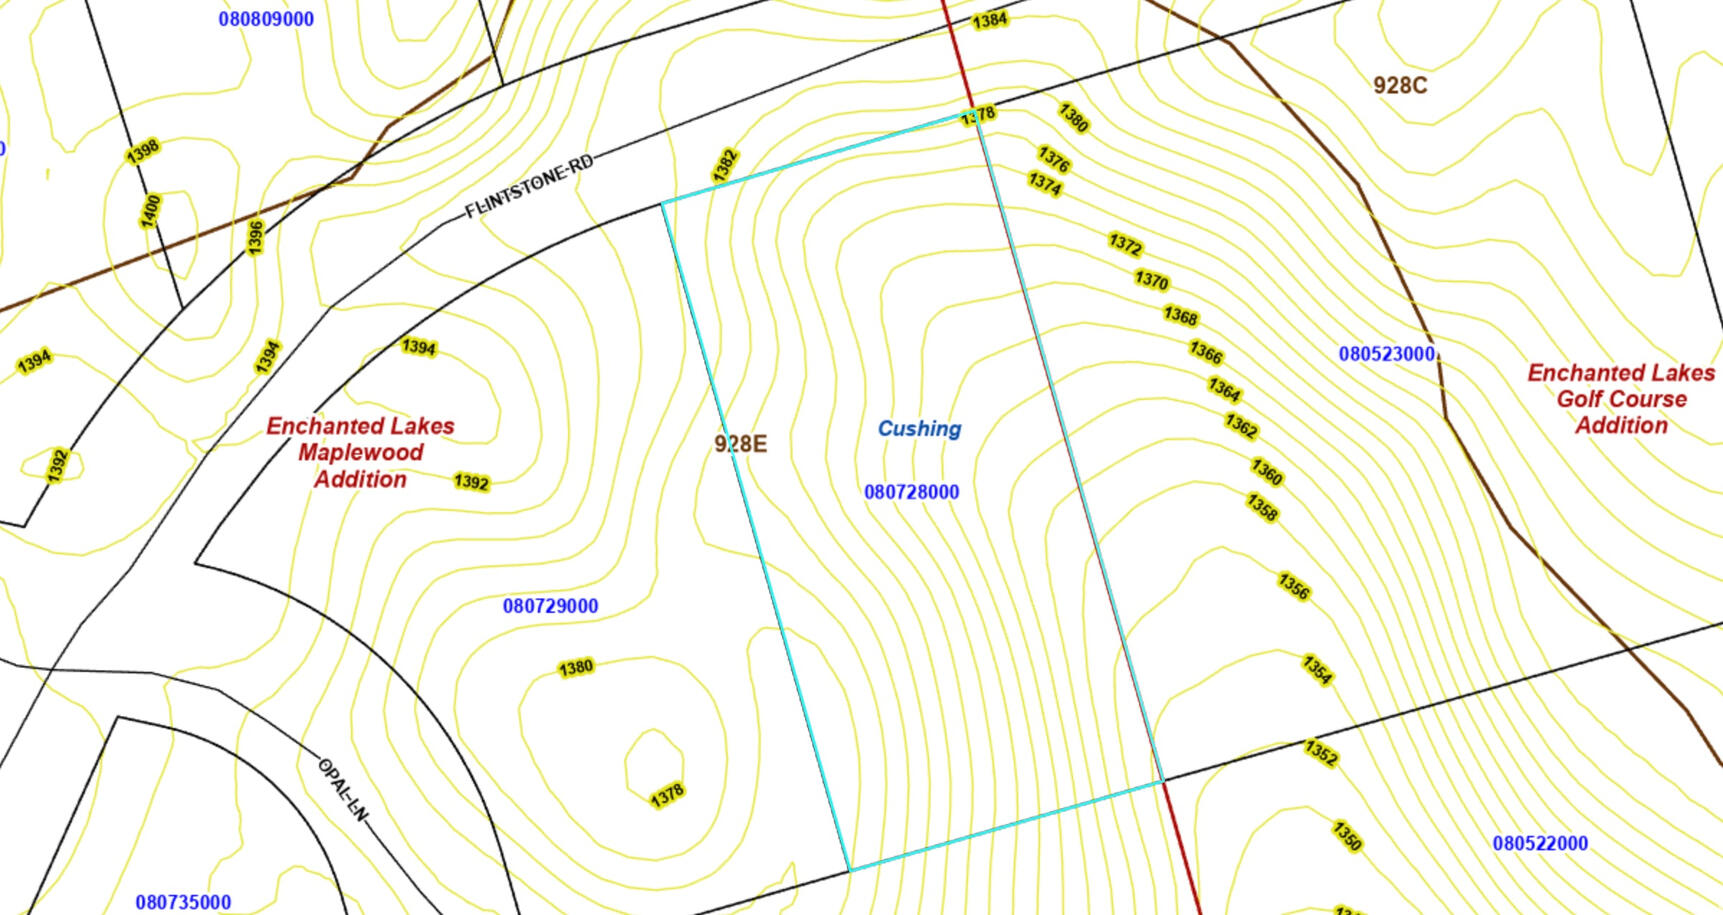
Task: Select the 1392 elevation contour label
Action: (x=470, y=483)
